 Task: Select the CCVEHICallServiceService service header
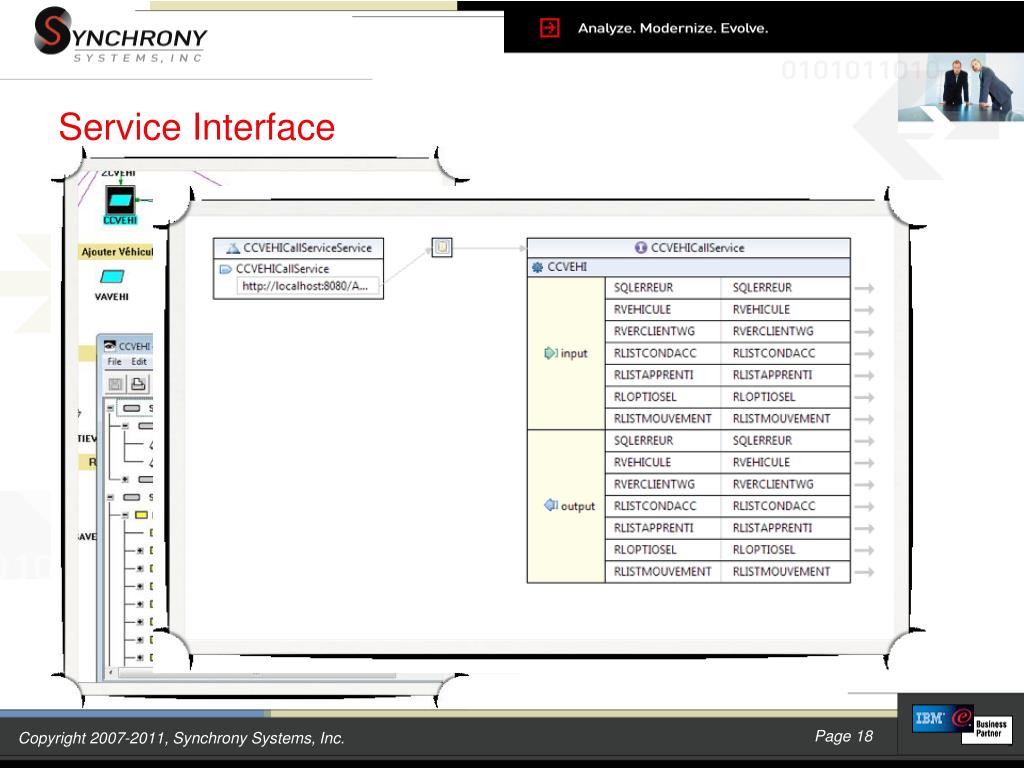click(x=298, y=248)
